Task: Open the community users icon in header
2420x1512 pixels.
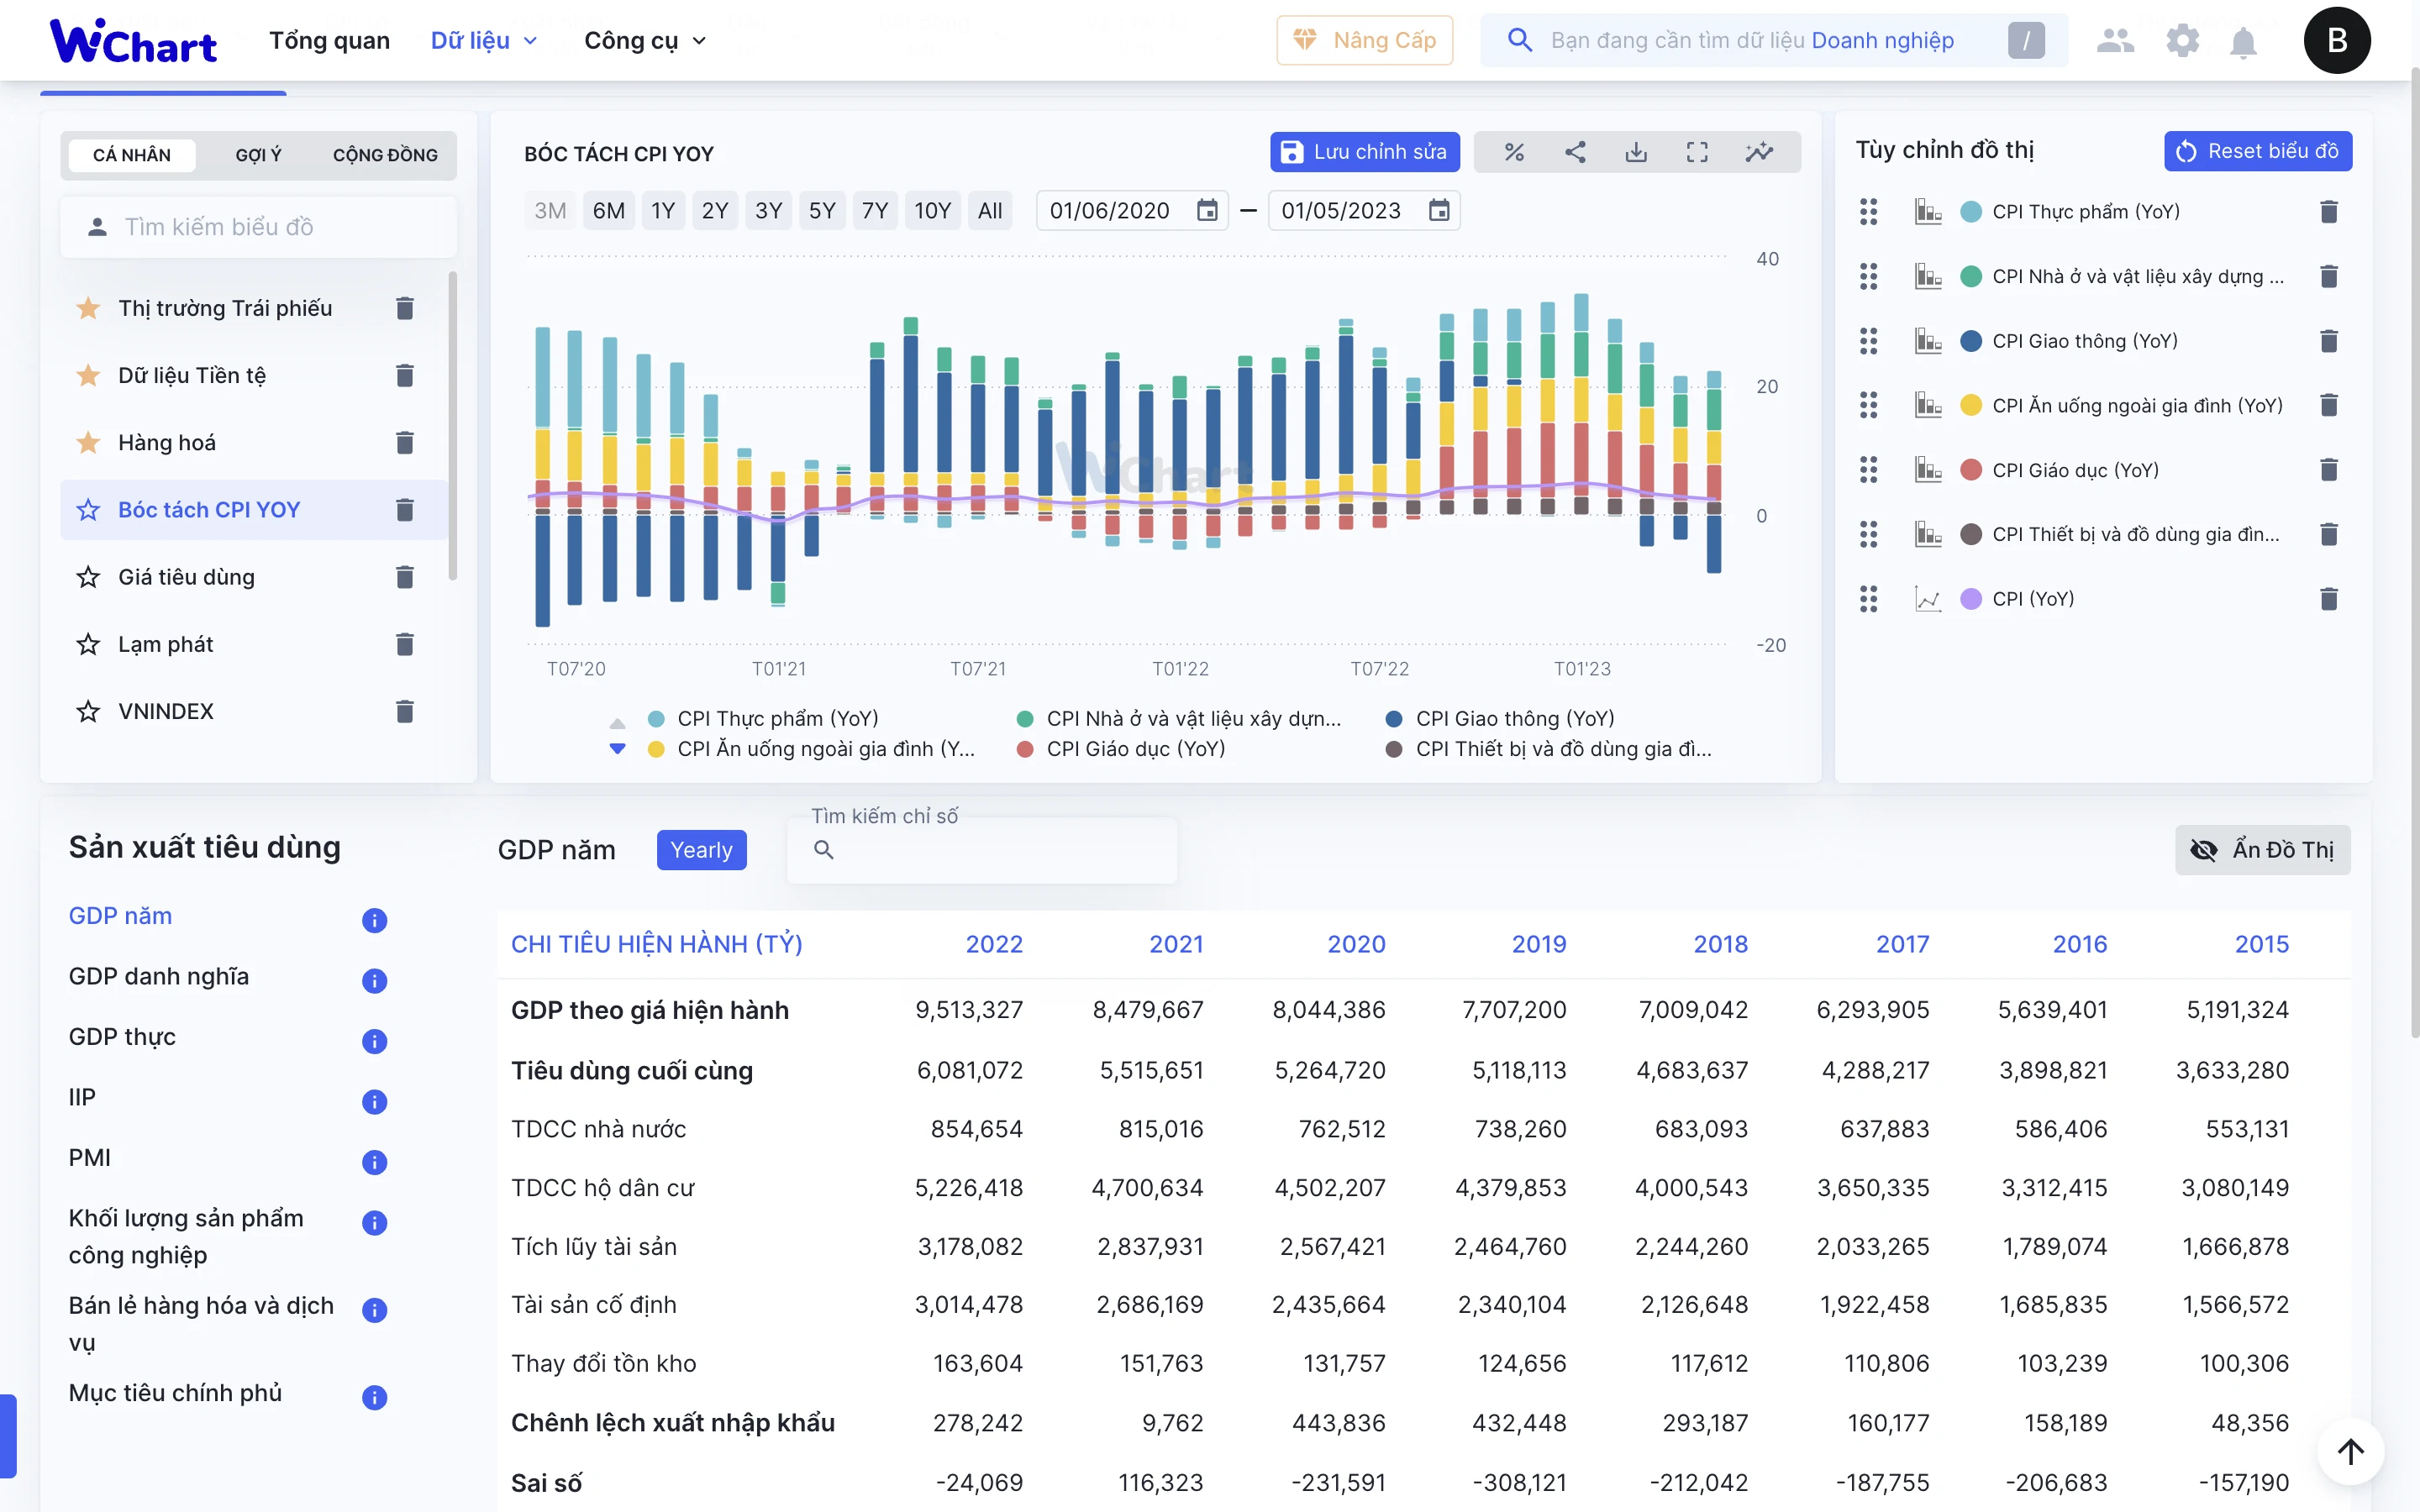Action: 2115,41
